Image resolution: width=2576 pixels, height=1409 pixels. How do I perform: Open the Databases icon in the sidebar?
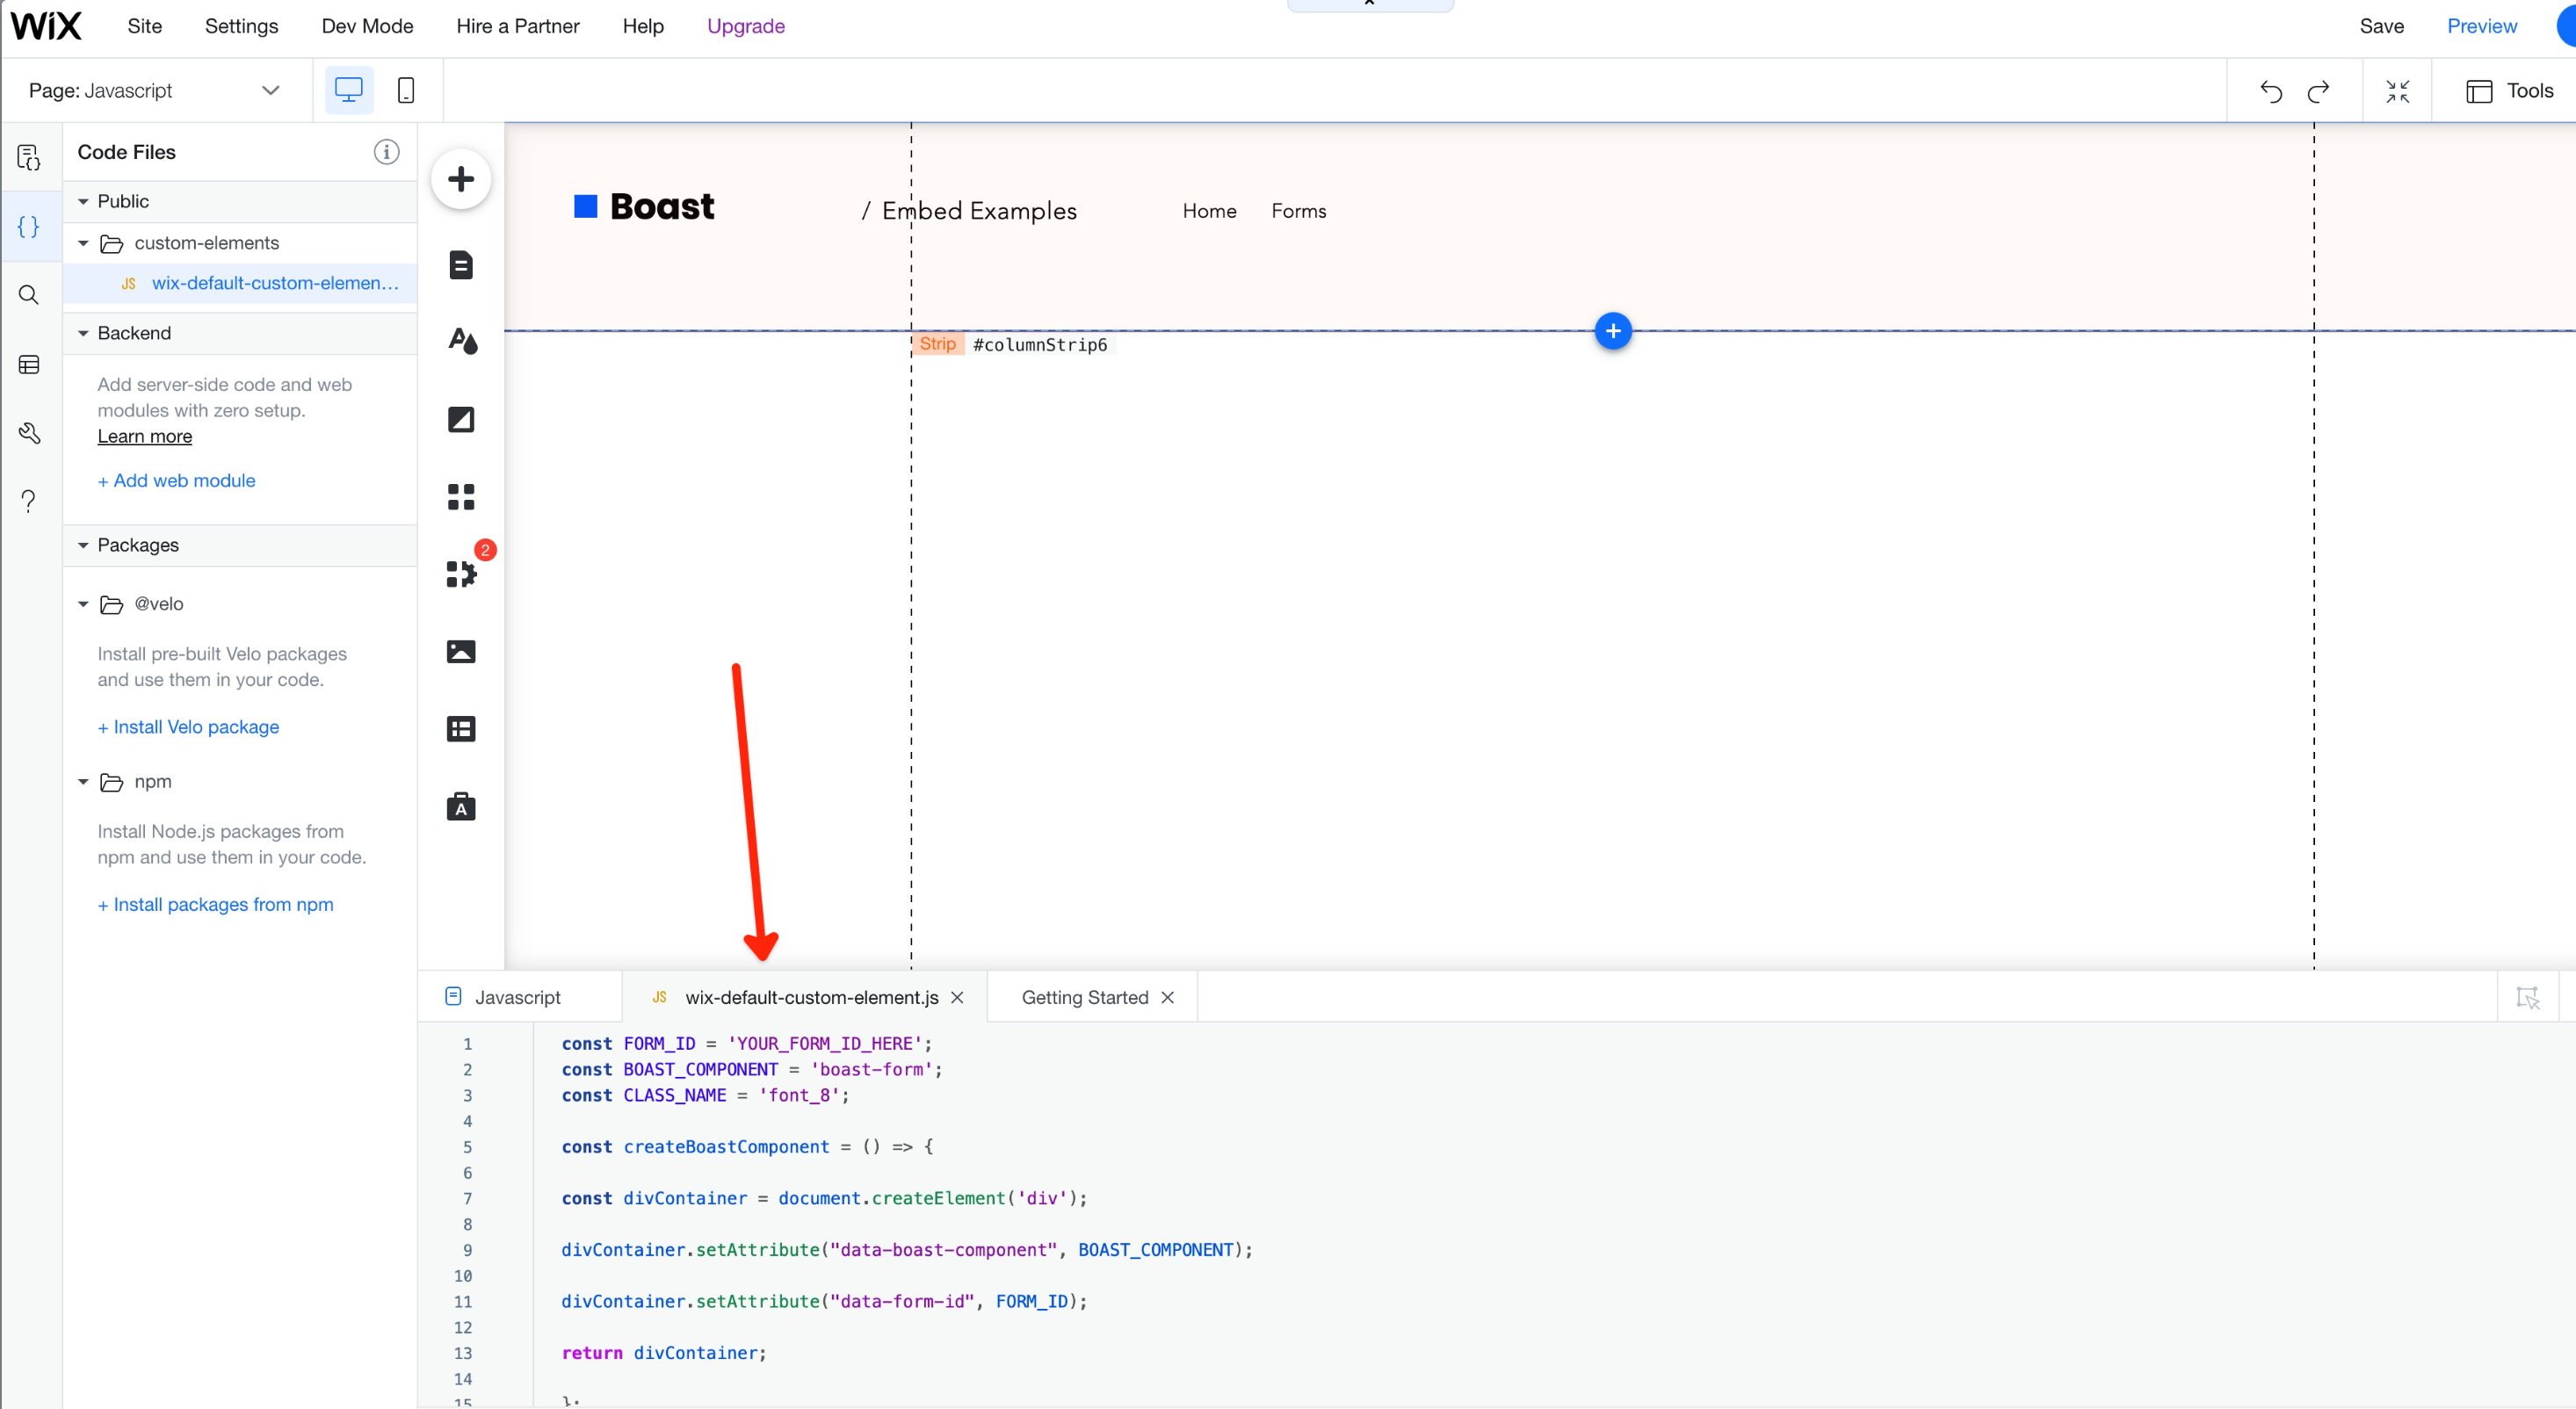pos(29,365)
